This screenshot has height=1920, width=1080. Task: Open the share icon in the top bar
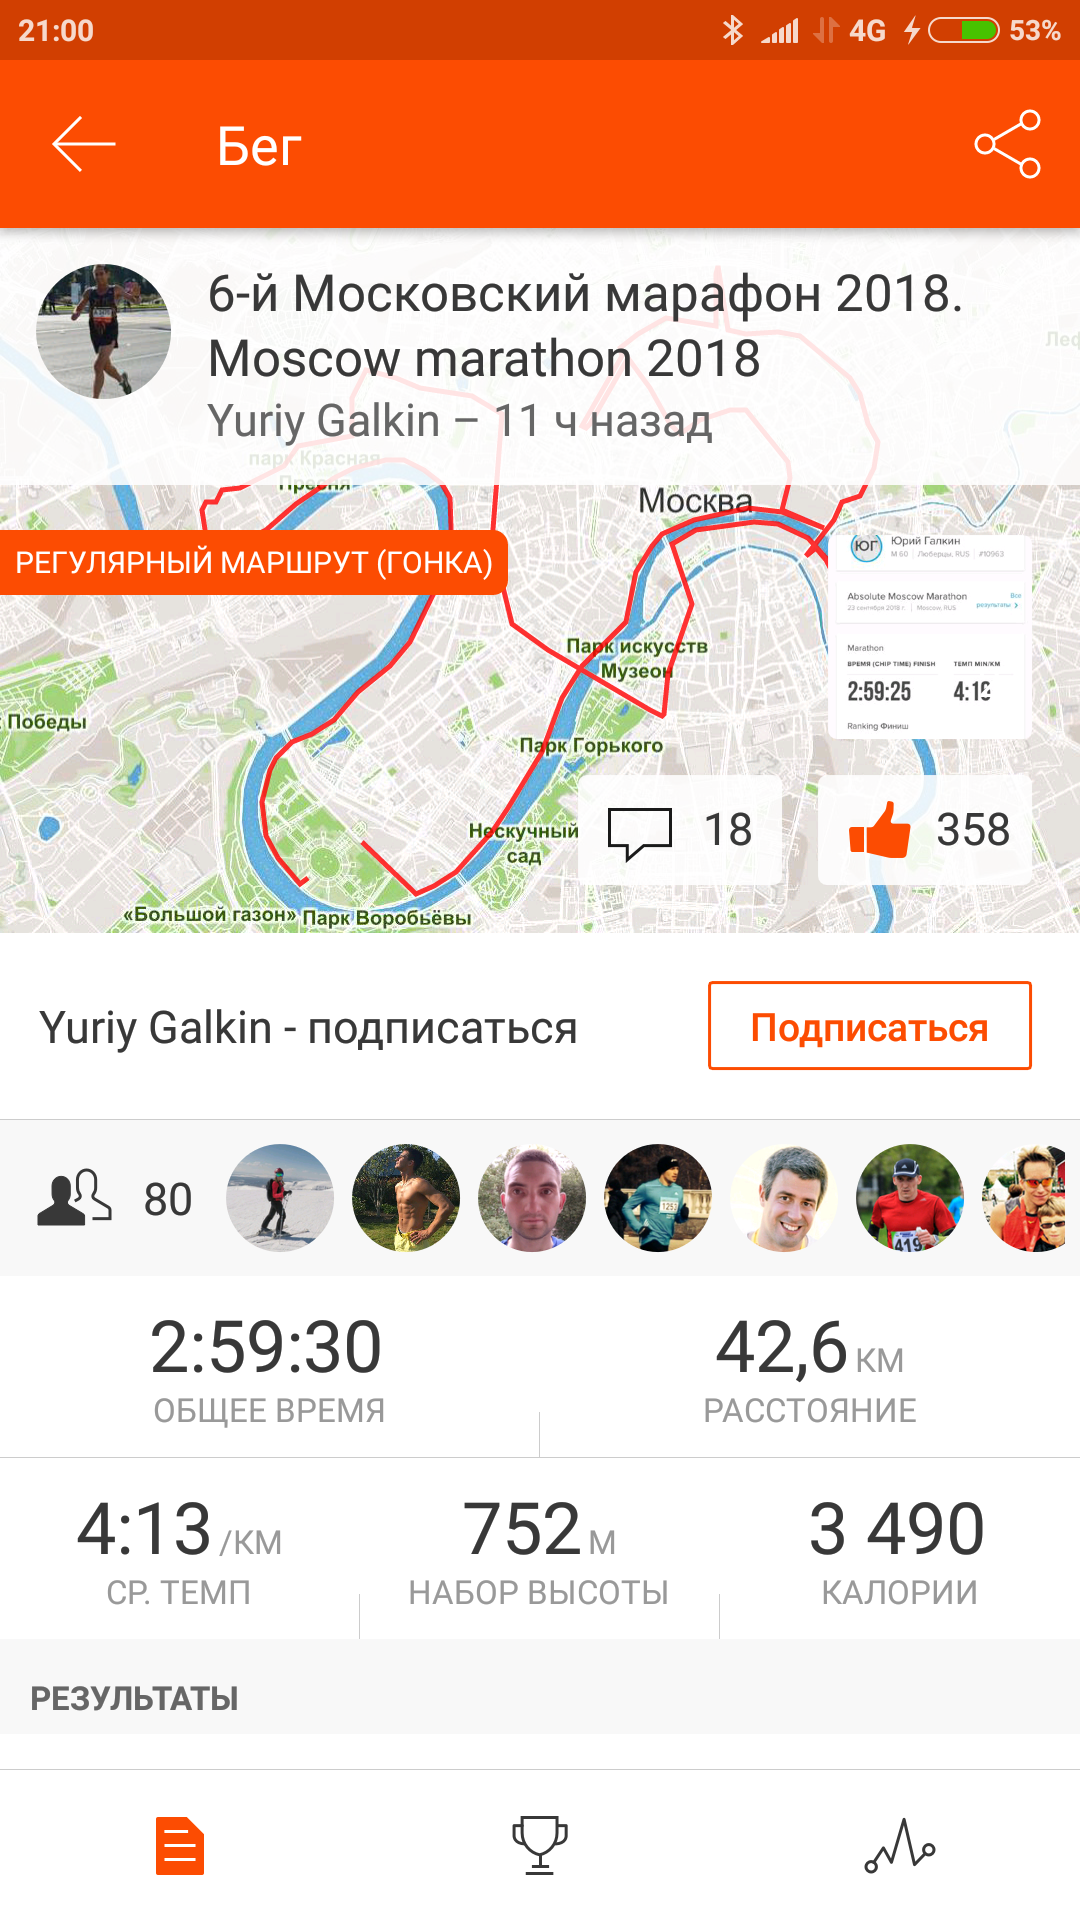(1008, 144)
